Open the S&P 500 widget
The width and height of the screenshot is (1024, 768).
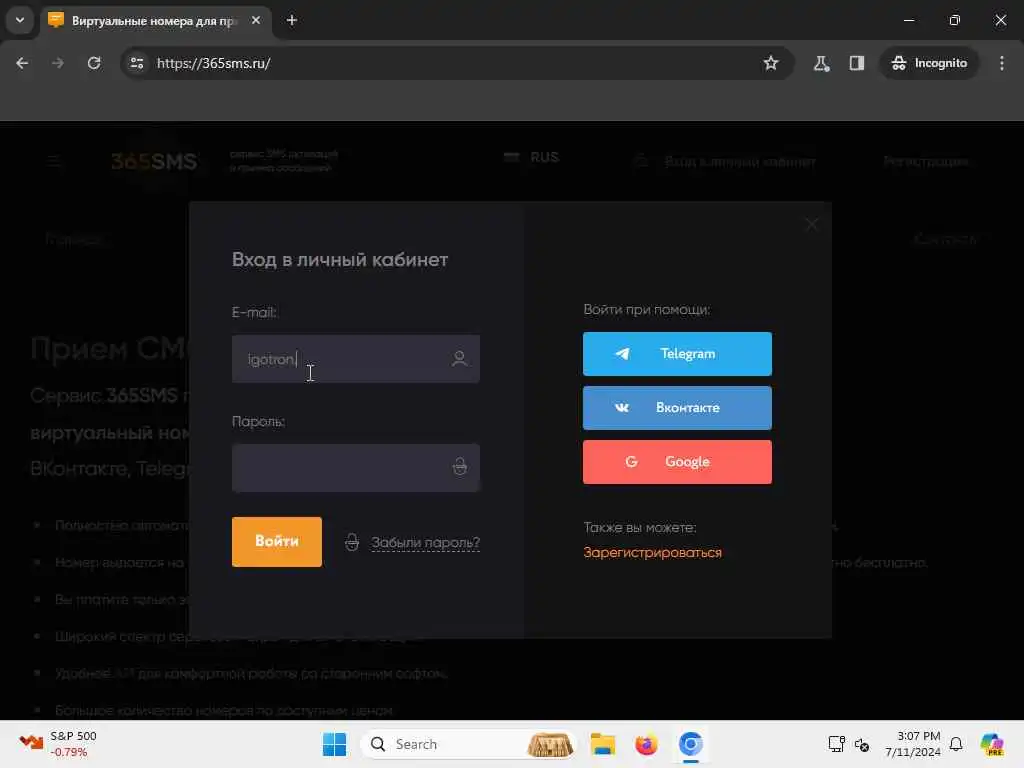click(58, 744)
